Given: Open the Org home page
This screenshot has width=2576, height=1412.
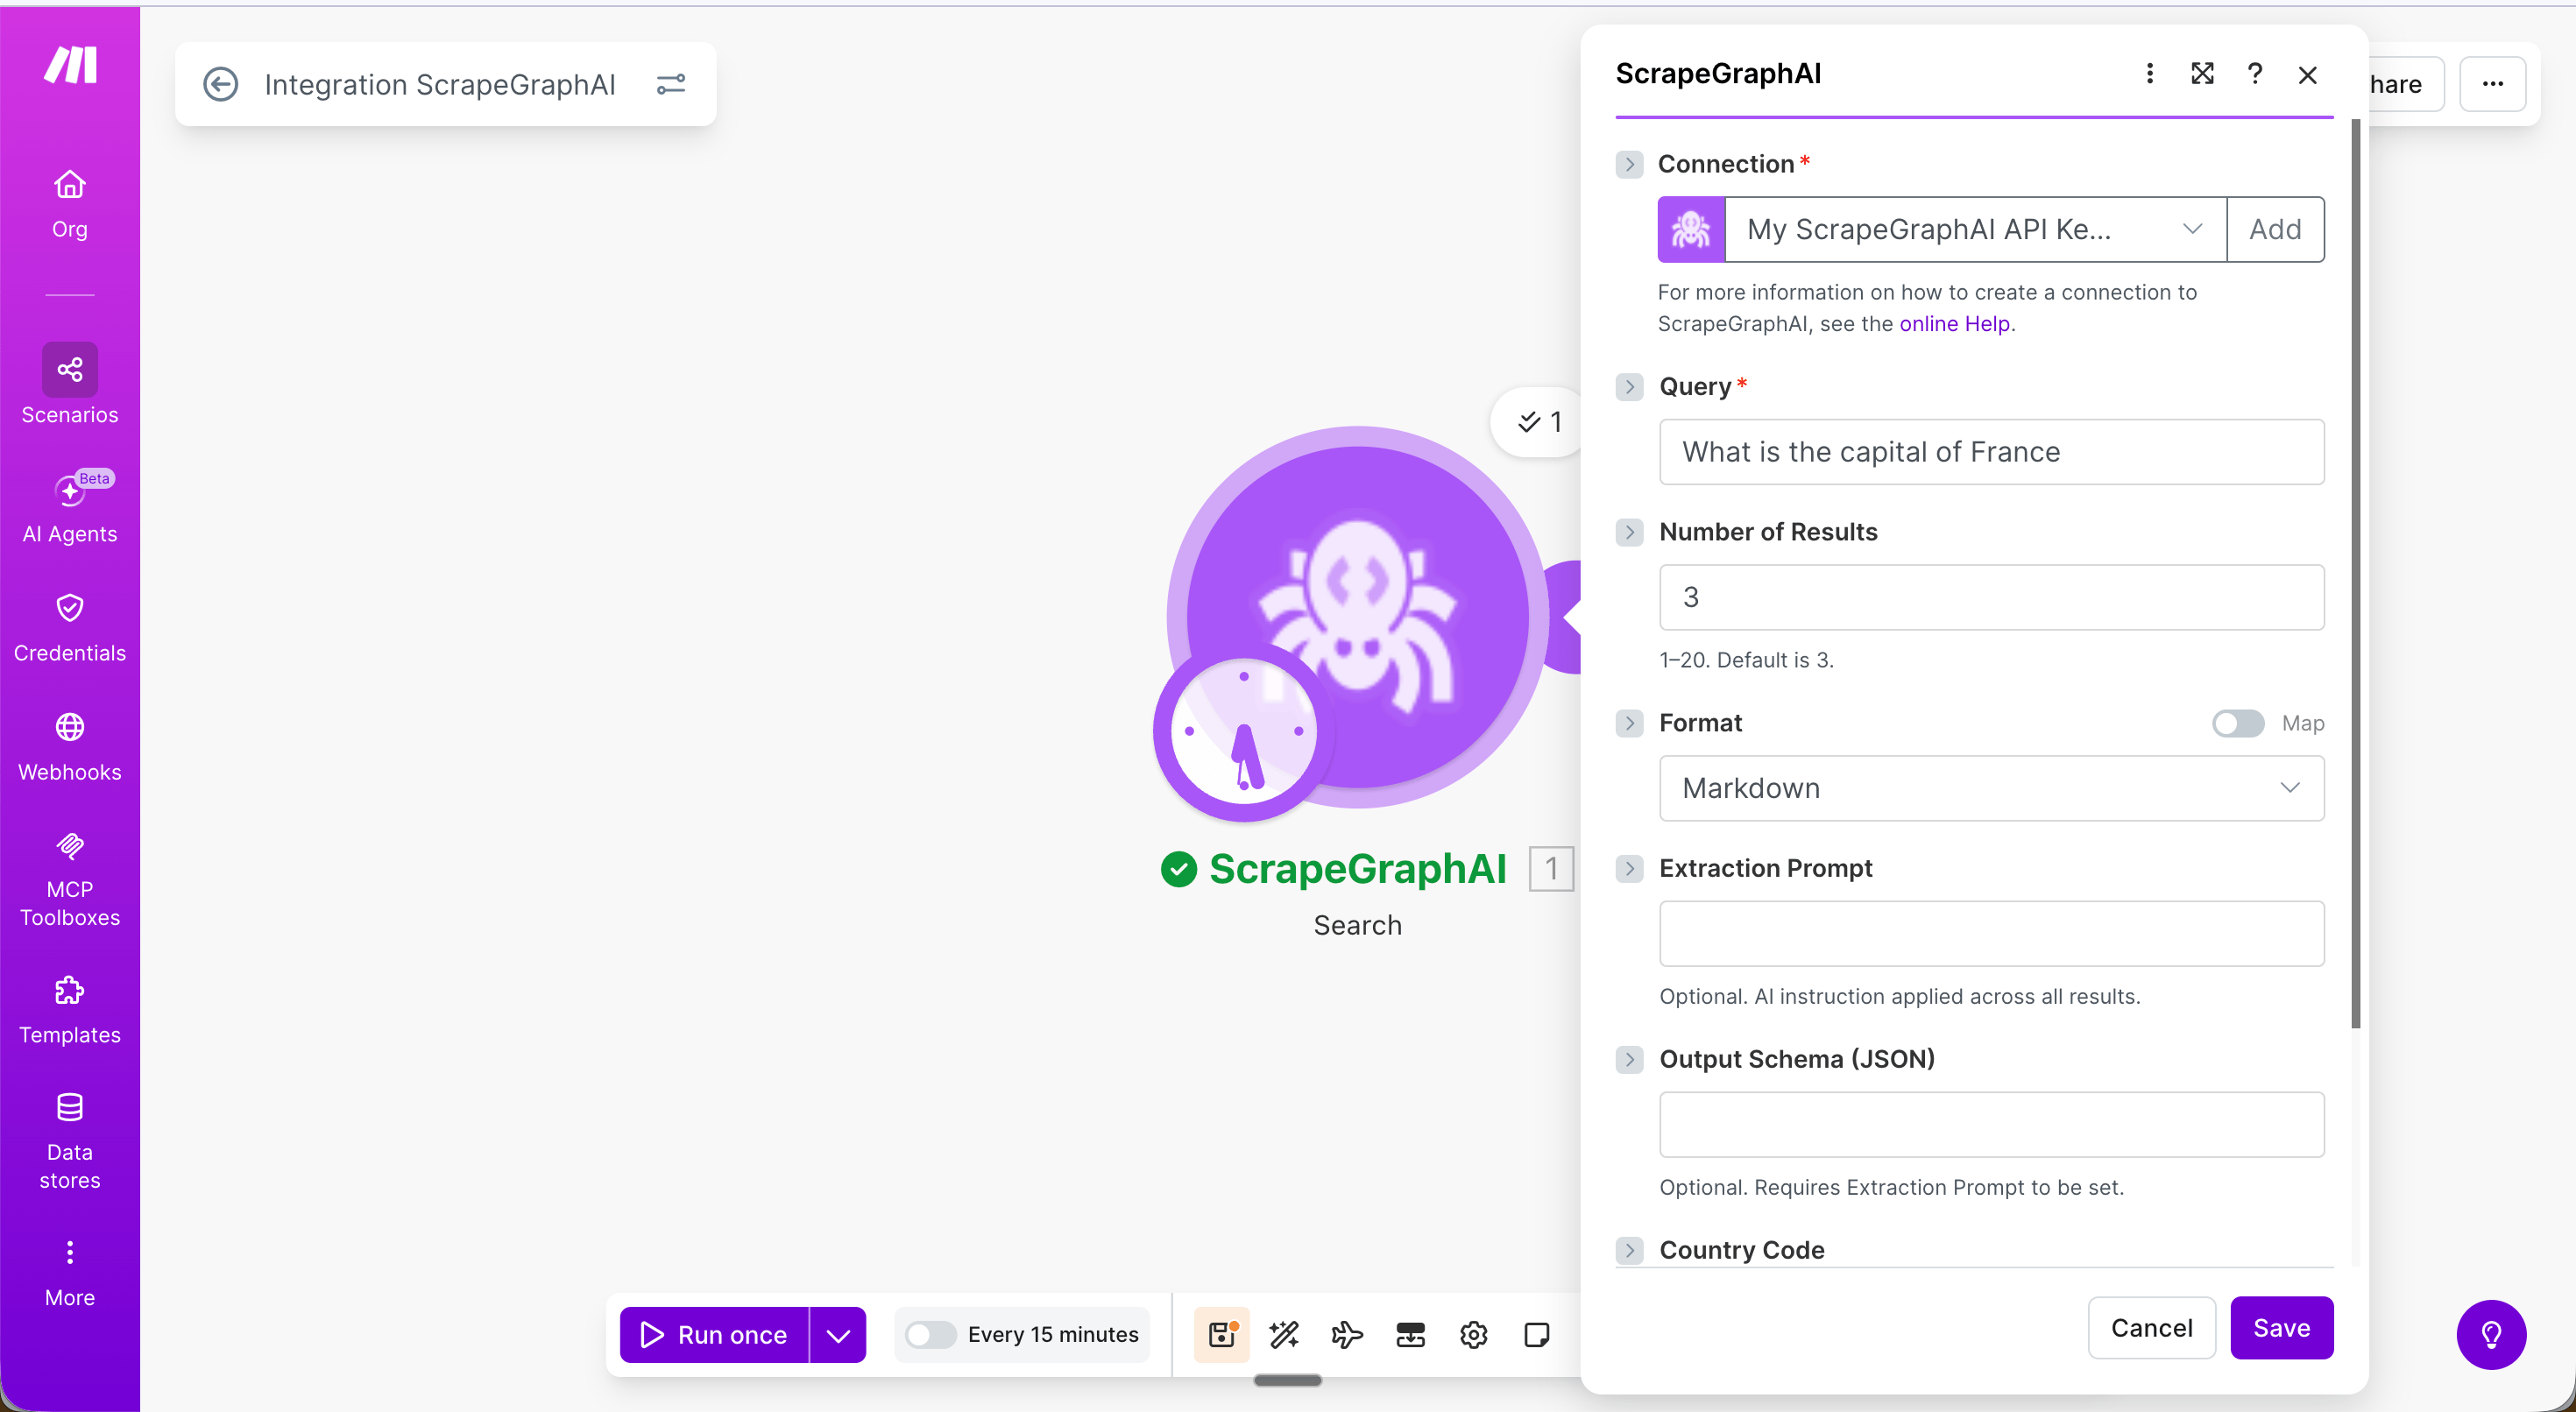Looking at the screenshot, I should [x=70, y=204].
